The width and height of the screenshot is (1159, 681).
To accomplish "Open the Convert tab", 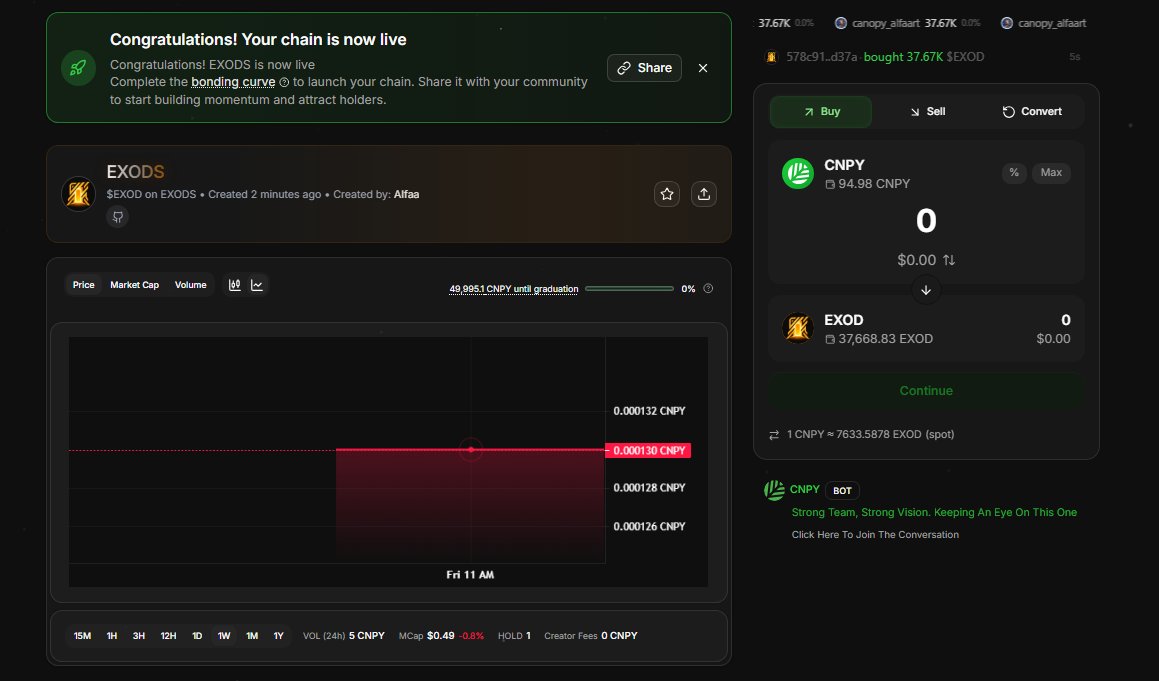I will pos(1033,111).
